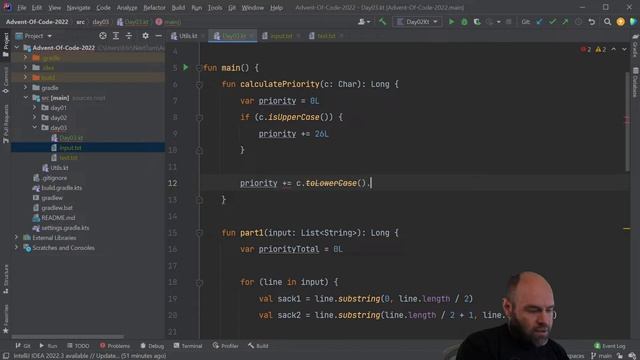Screen dimensions: 640x360
Task: Click the day03 breadcrumb in navigation bar
Action: coord(100,22)
